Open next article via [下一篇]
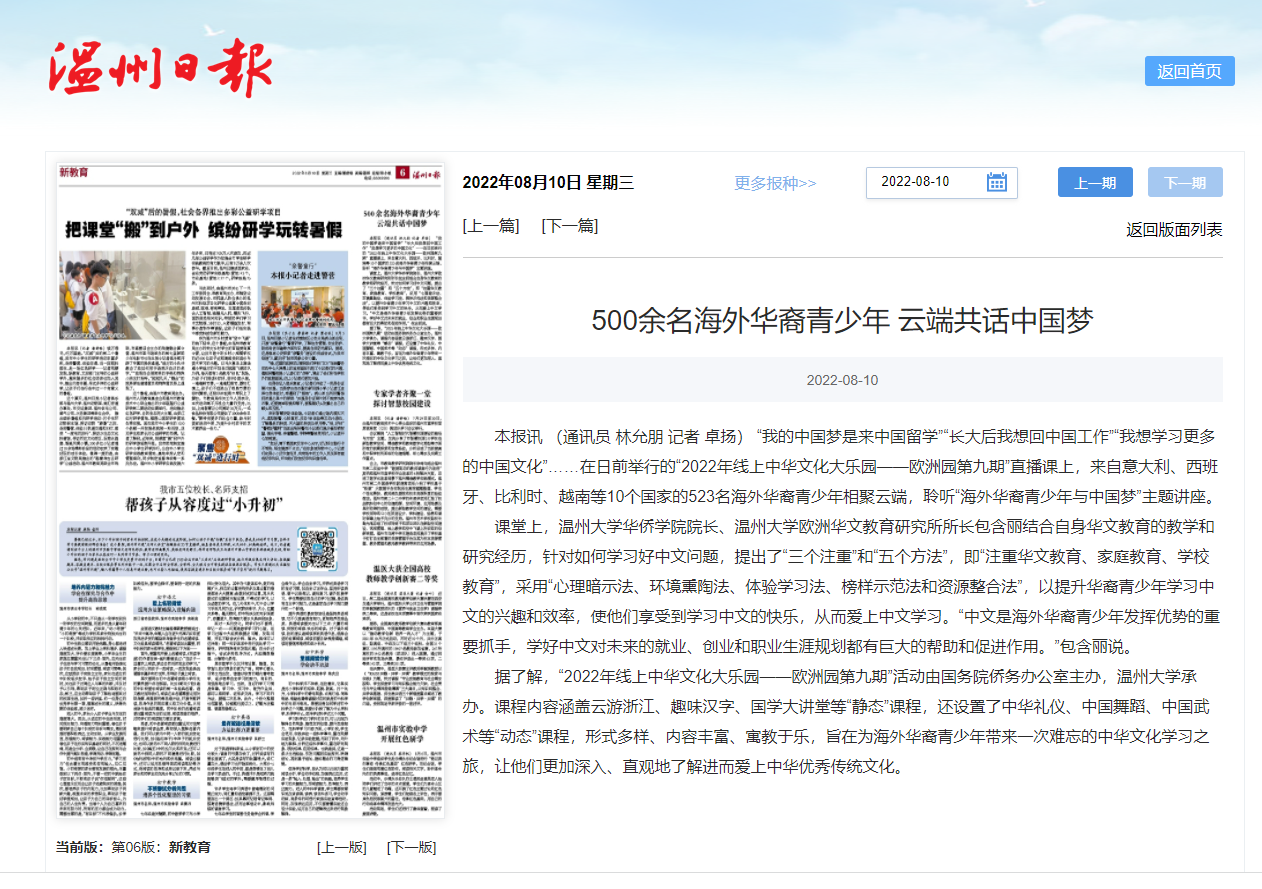Screen dimensions: 1262x889 pos(569,226)
